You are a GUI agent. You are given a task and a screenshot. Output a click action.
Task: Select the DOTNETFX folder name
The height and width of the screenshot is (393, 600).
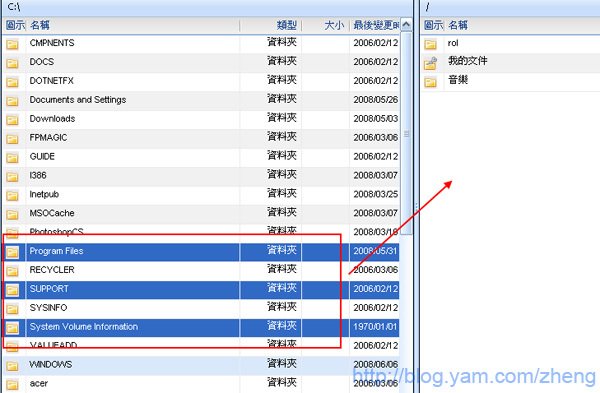click(51, 81)
